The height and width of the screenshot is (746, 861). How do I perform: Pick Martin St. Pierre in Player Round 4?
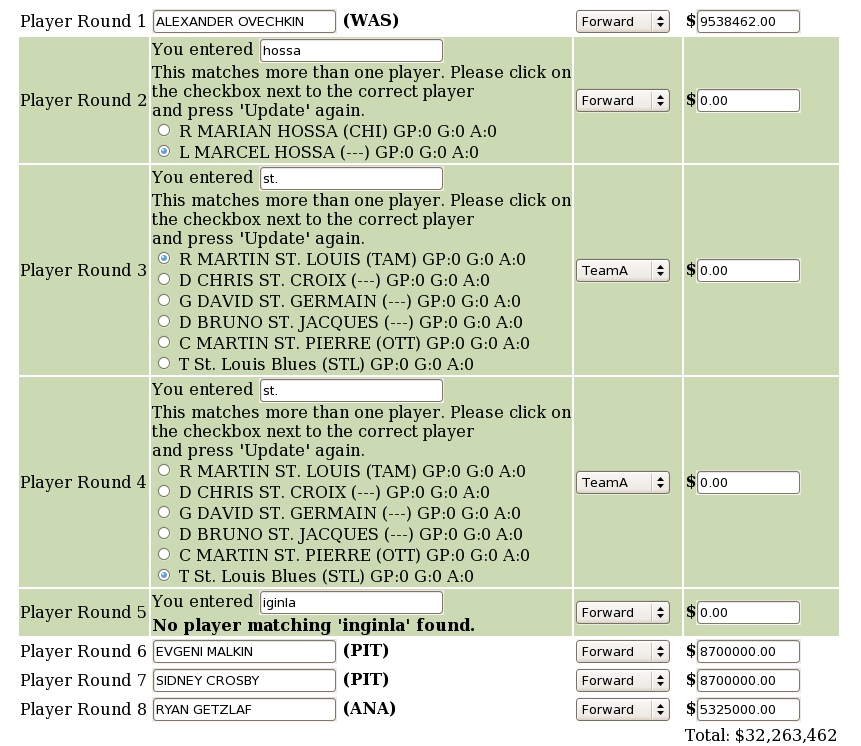[164, 554]
